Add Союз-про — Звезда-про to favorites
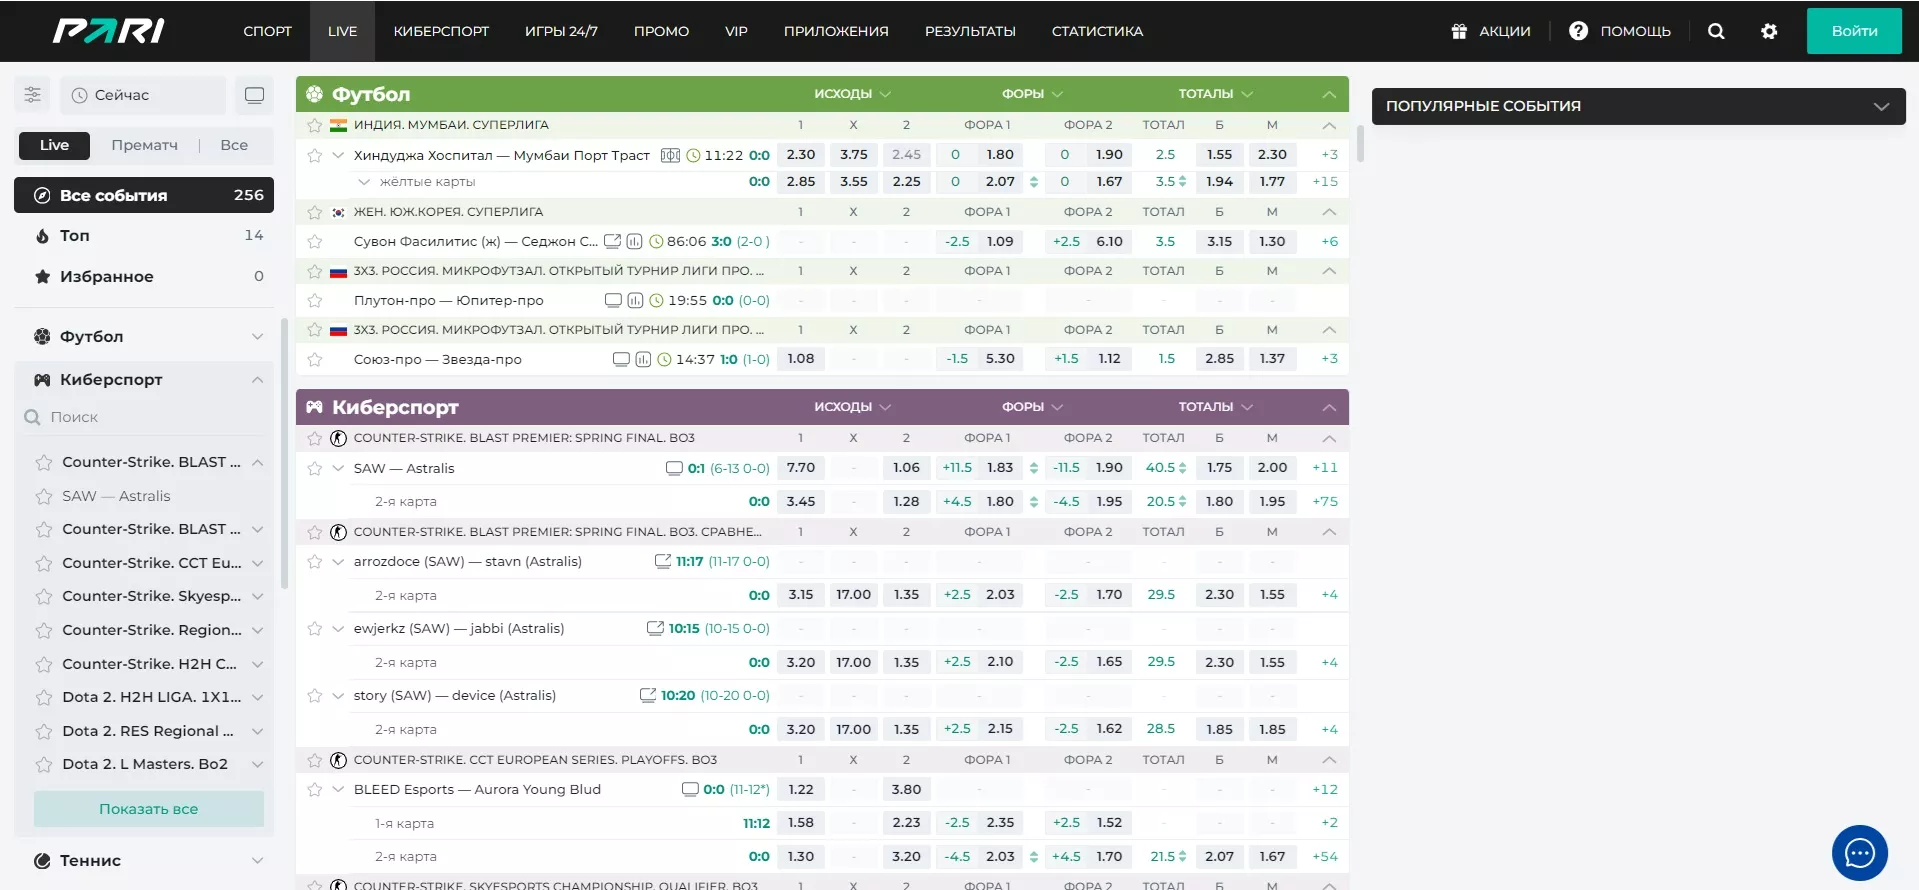Viewport: 1919px width, 890px height. pyautogui.click(x=315, y=359)
